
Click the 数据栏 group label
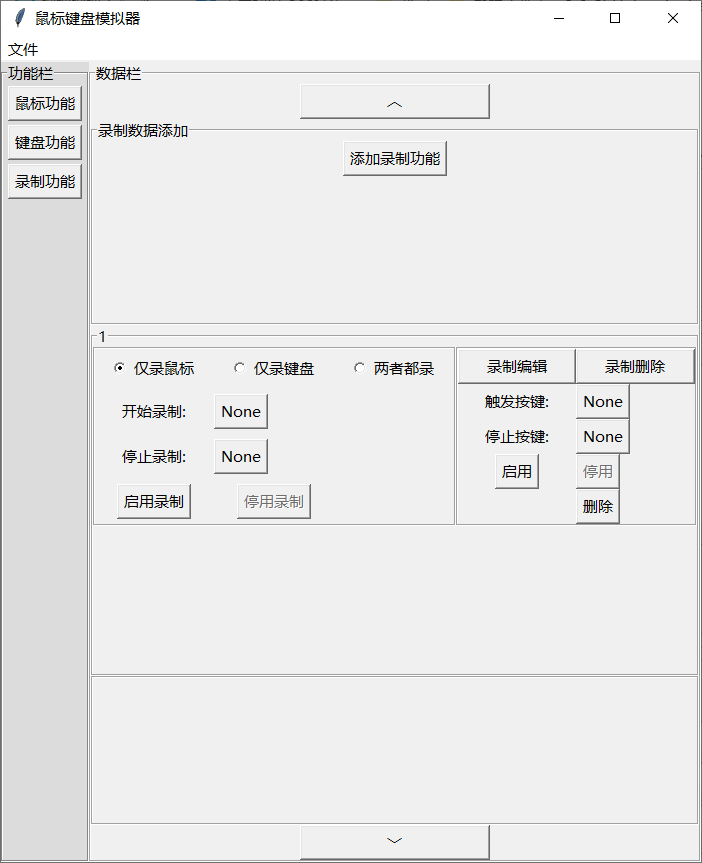pos(118,74)
